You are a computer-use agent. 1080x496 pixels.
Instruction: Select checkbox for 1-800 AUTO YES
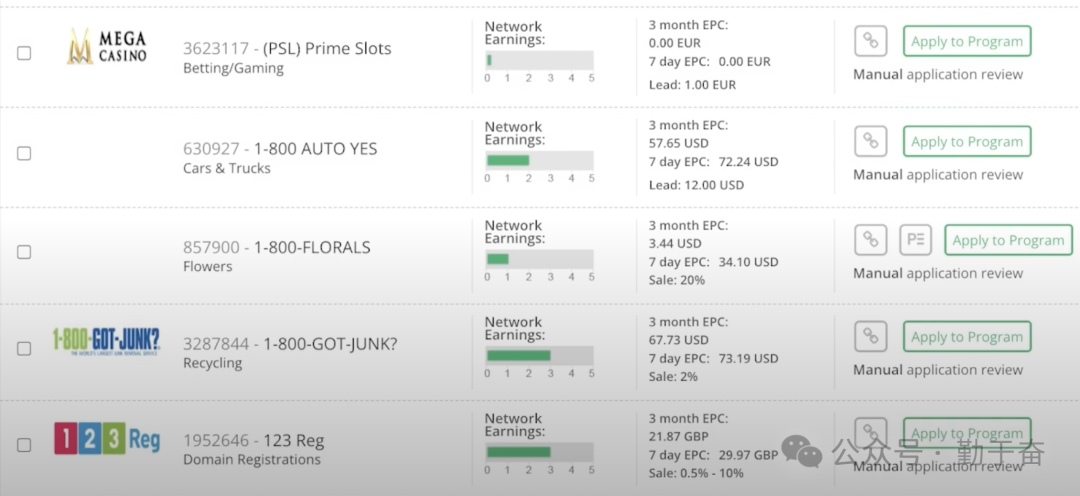point(24,153)
